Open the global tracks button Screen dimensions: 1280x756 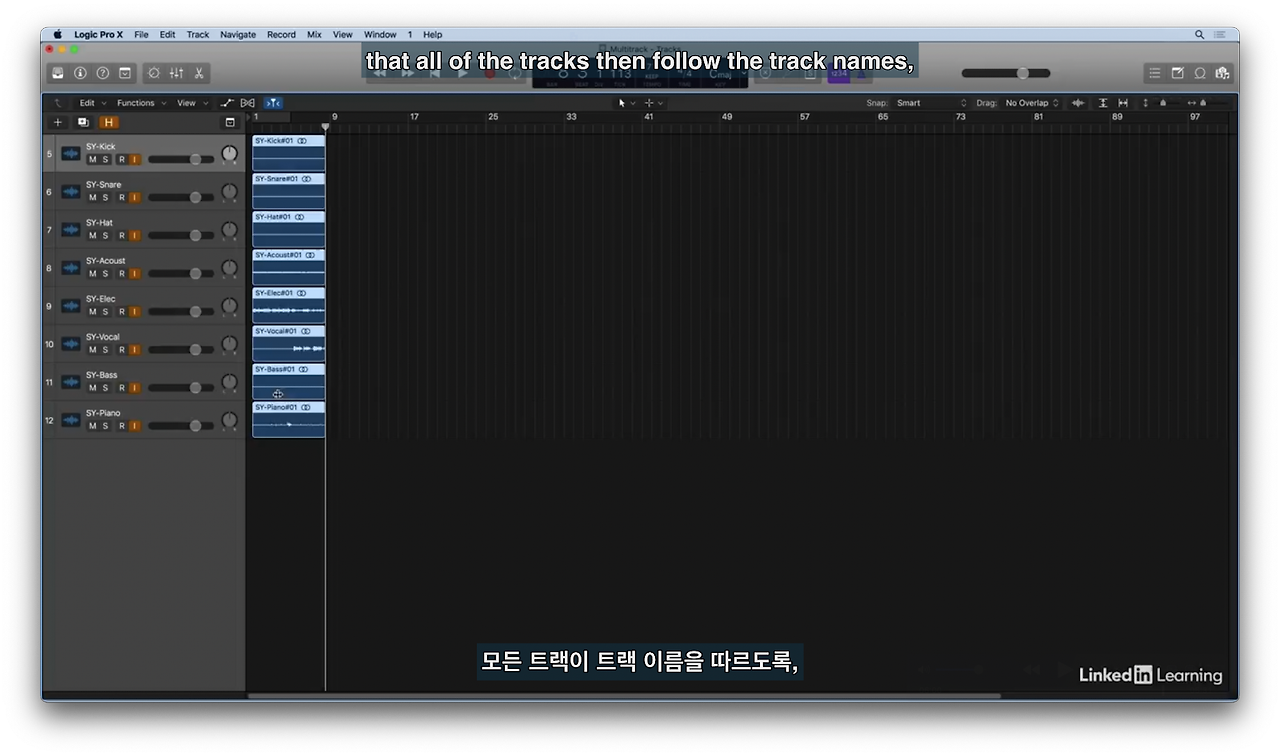[230, 122]
